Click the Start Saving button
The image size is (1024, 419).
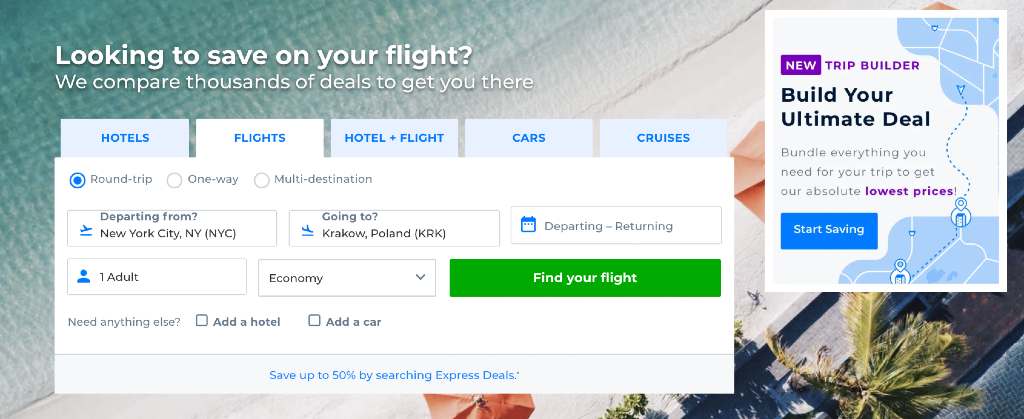(828, 230)
